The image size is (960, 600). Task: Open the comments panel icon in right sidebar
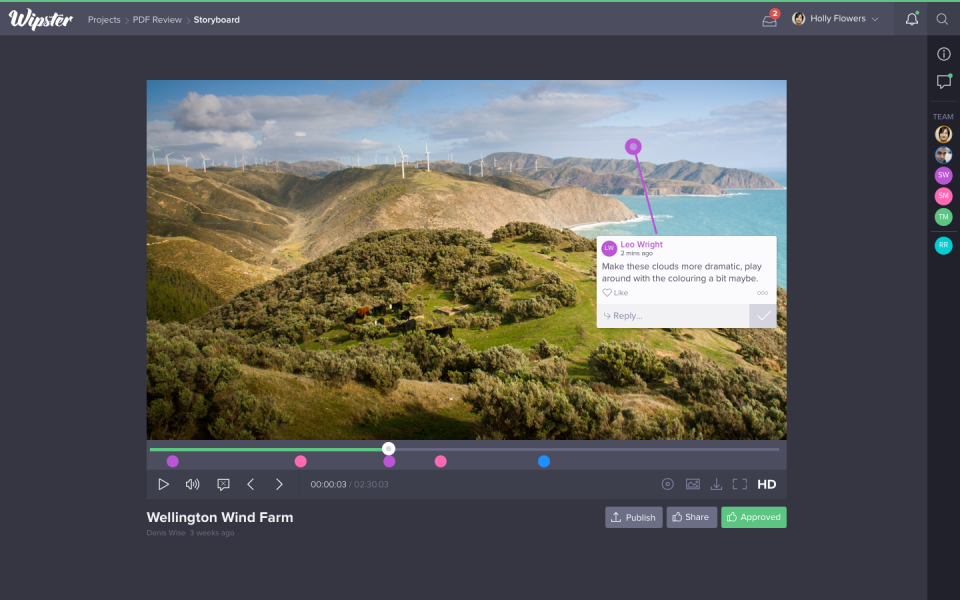[x=942, y=82]
